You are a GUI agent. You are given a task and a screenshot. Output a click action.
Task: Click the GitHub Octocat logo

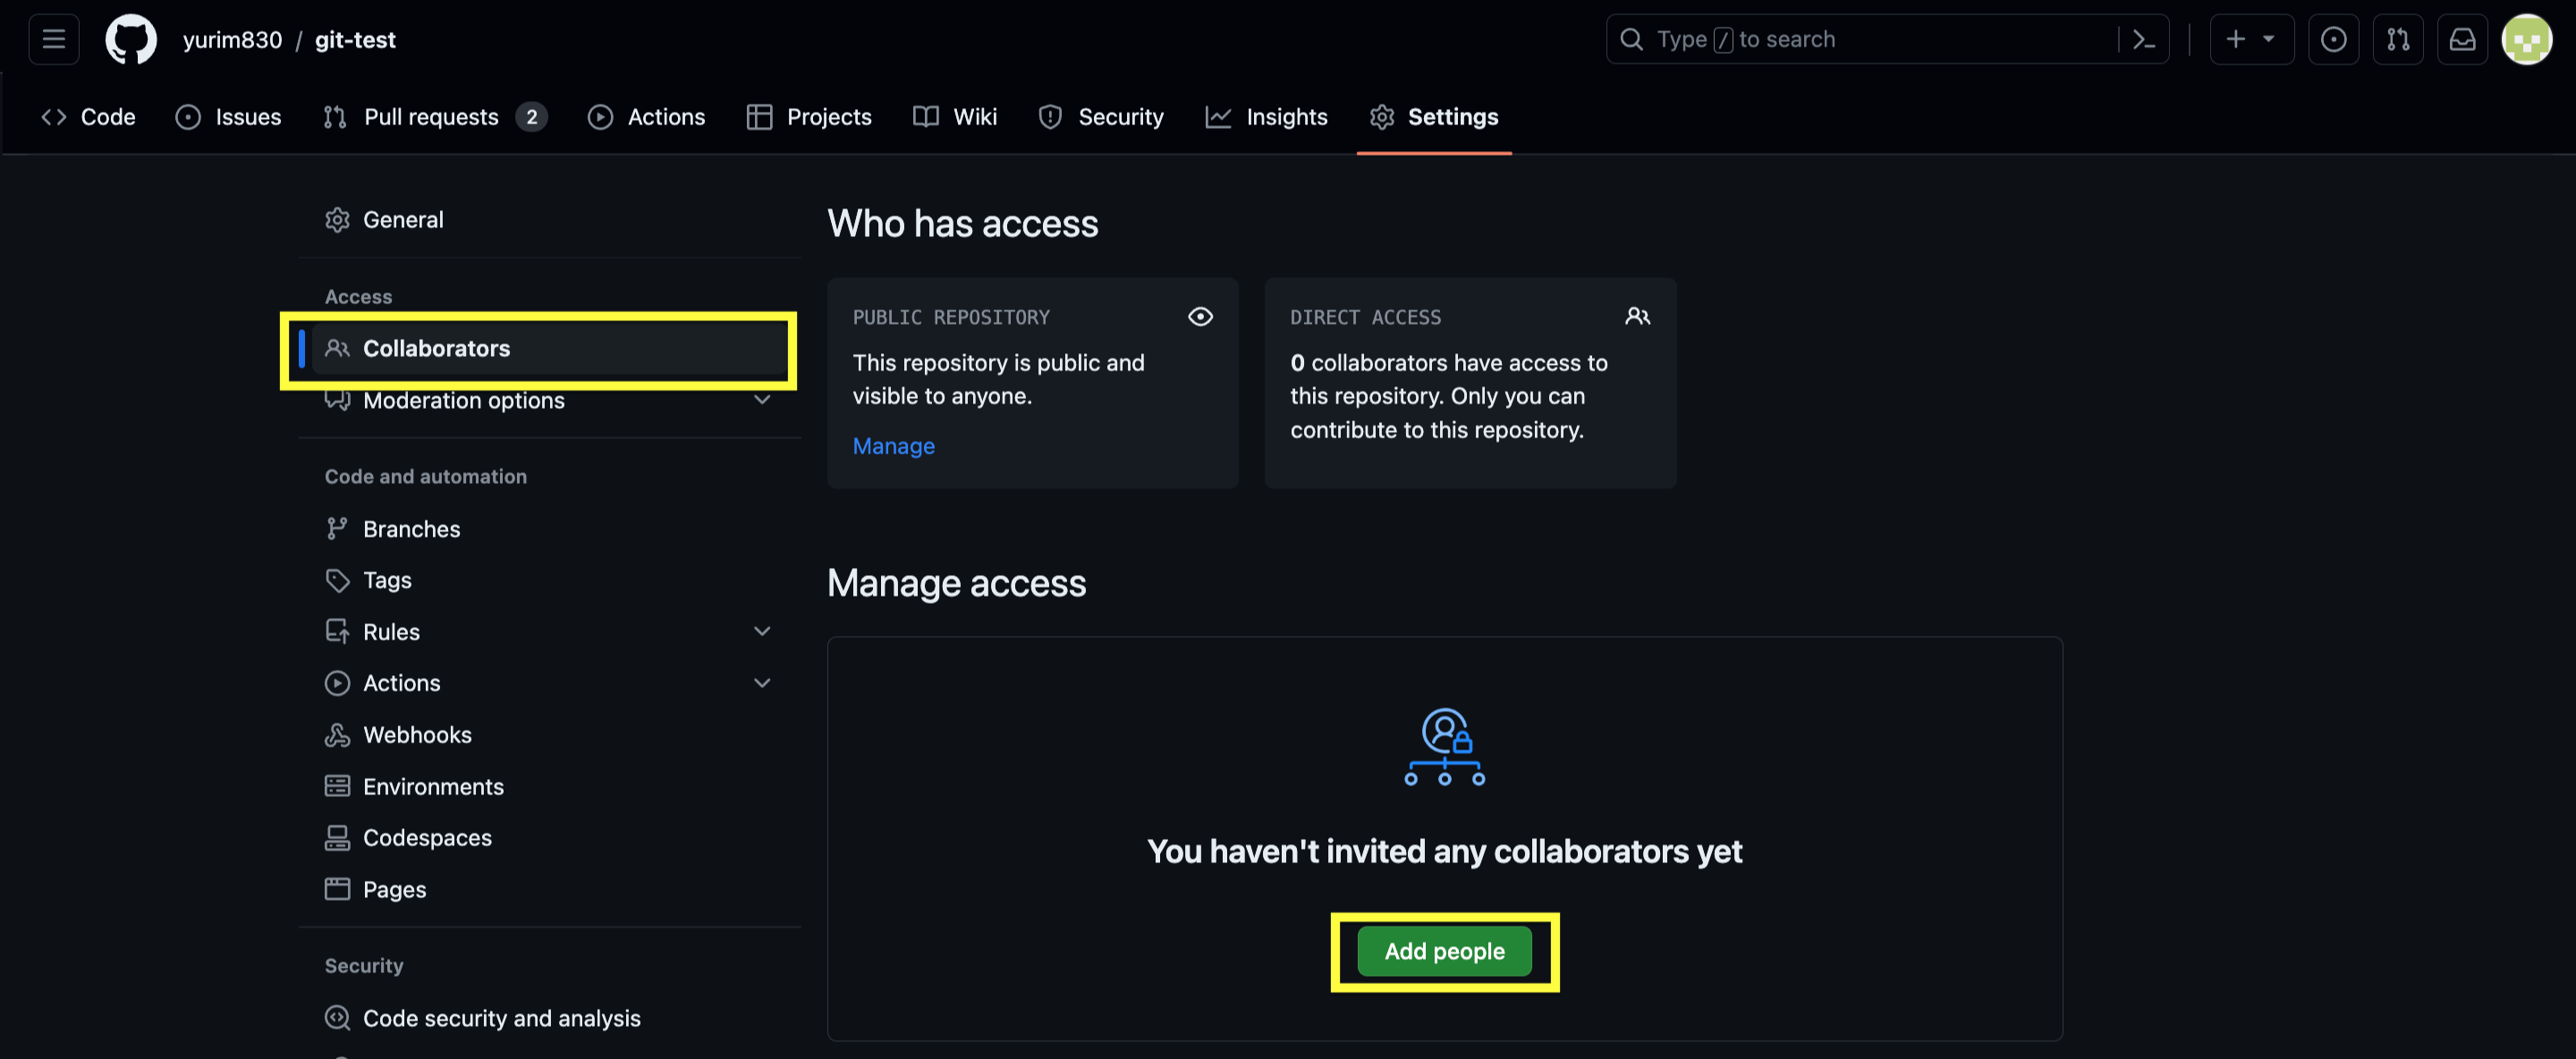131,40
